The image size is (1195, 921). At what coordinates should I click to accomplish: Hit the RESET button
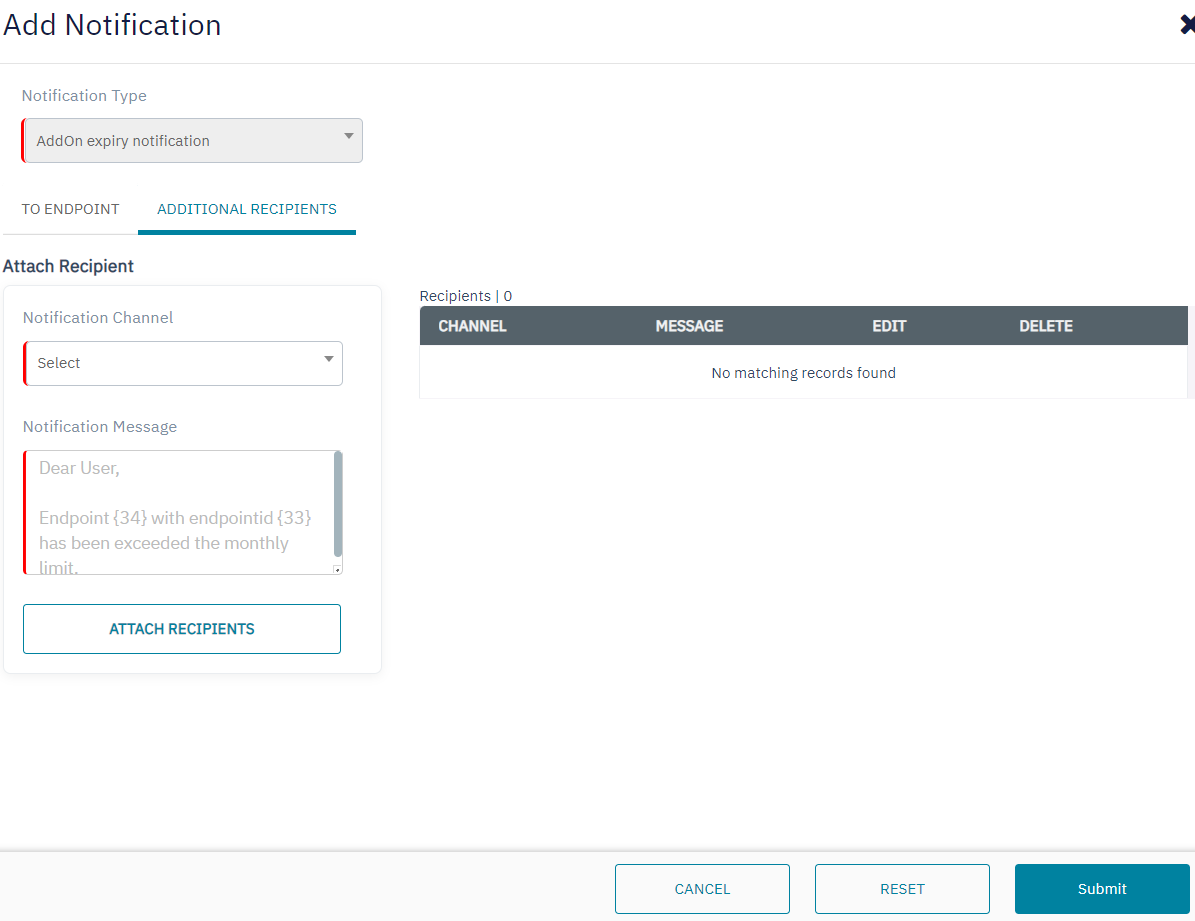[902, 889]
